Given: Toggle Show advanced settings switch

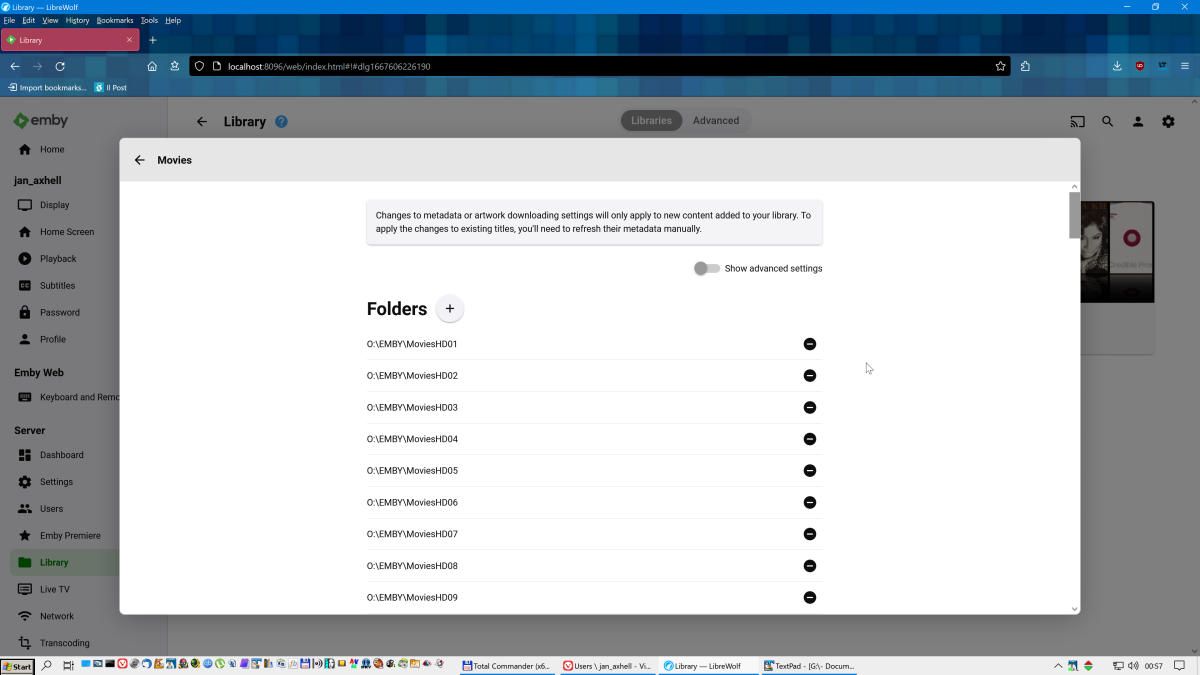Looking at the screenshot, I should [x=707, y=268].
